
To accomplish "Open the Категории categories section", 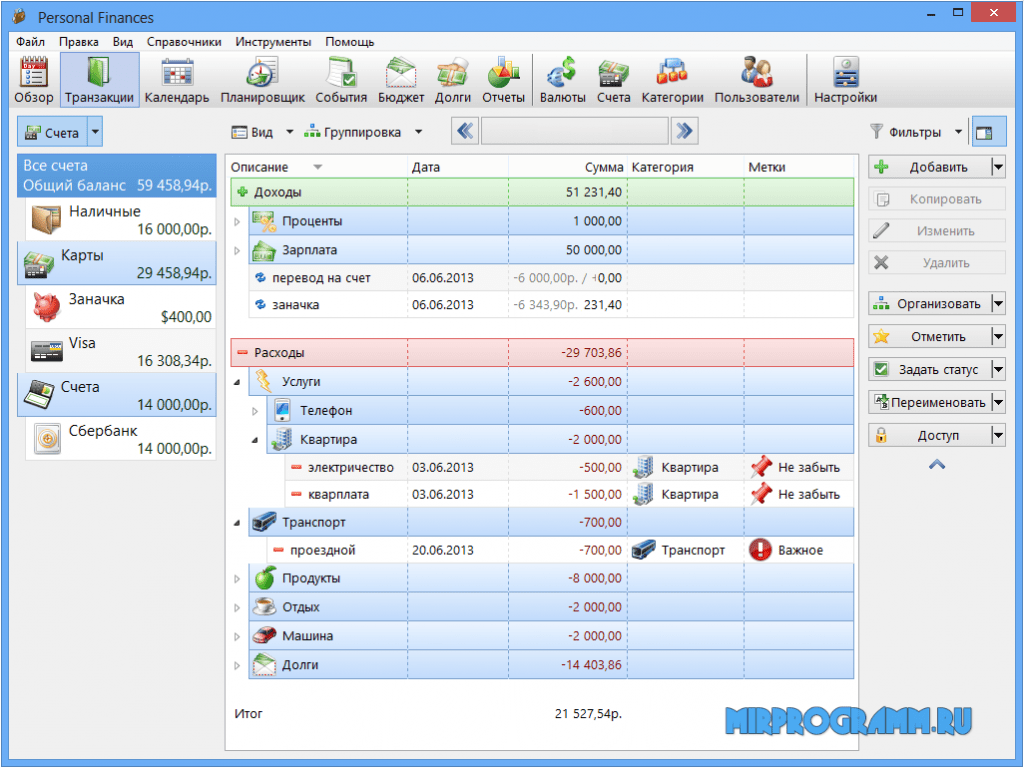I will point(672,80).
